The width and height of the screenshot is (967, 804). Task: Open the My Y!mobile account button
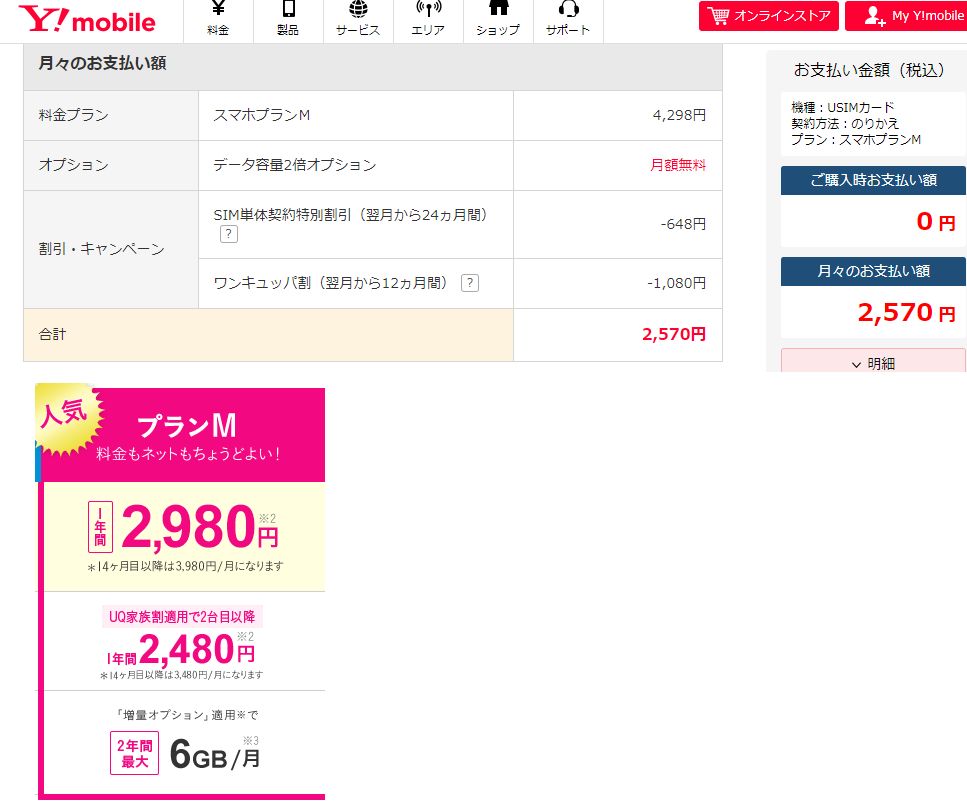click(x=904, y=16)
